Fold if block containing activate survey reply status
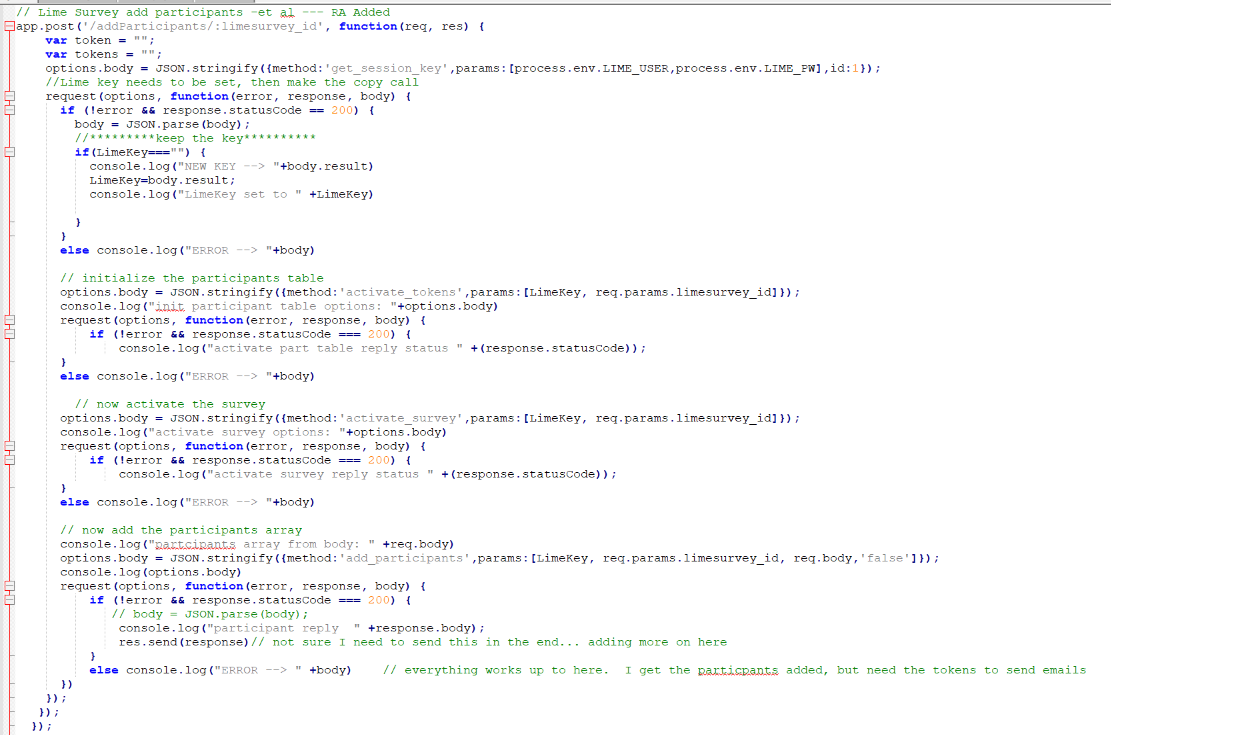The width and height of the screenshot is (1248, 750). [9, 460]
